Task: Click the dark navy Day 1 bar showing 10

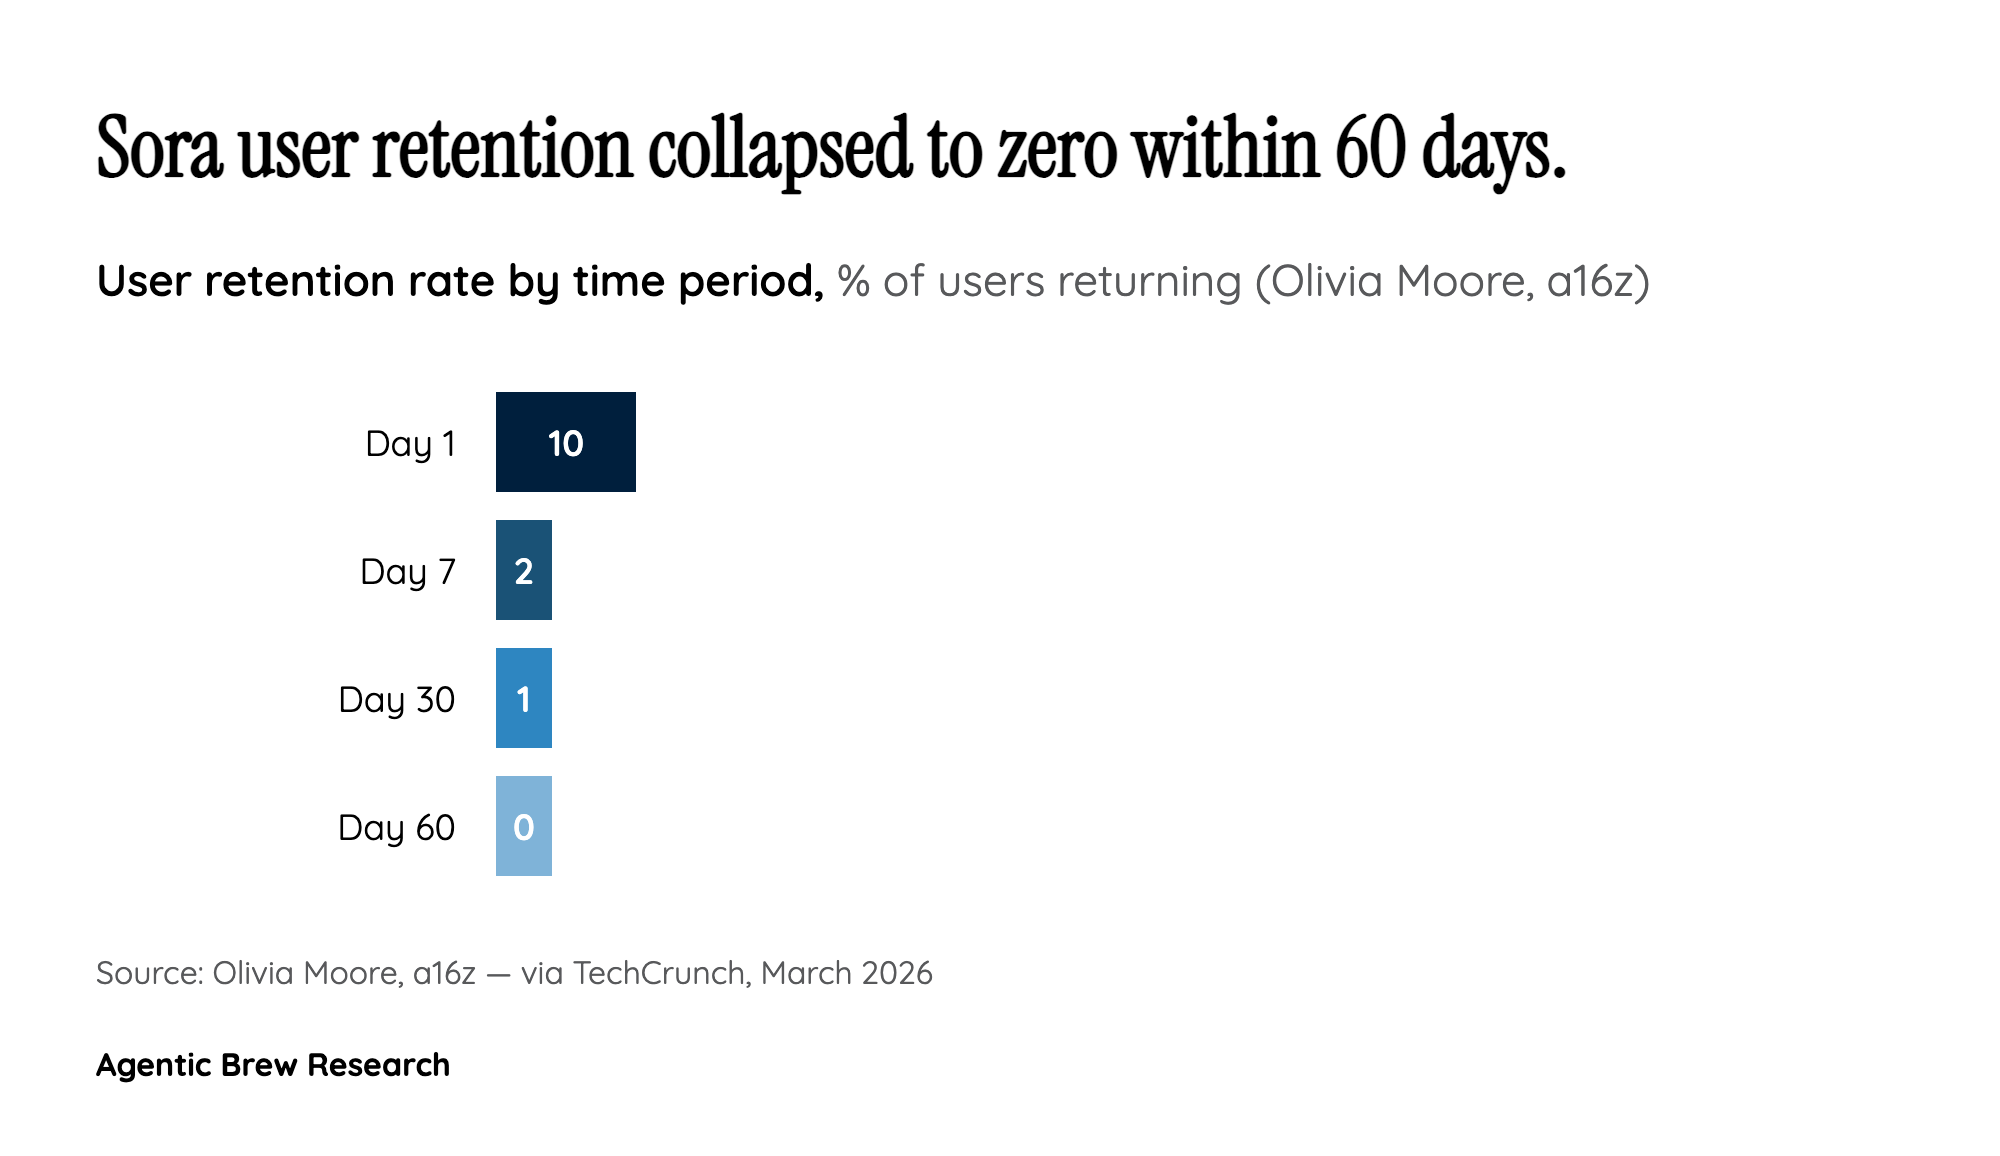Action: pyautogui.click(x=566, y=442)
